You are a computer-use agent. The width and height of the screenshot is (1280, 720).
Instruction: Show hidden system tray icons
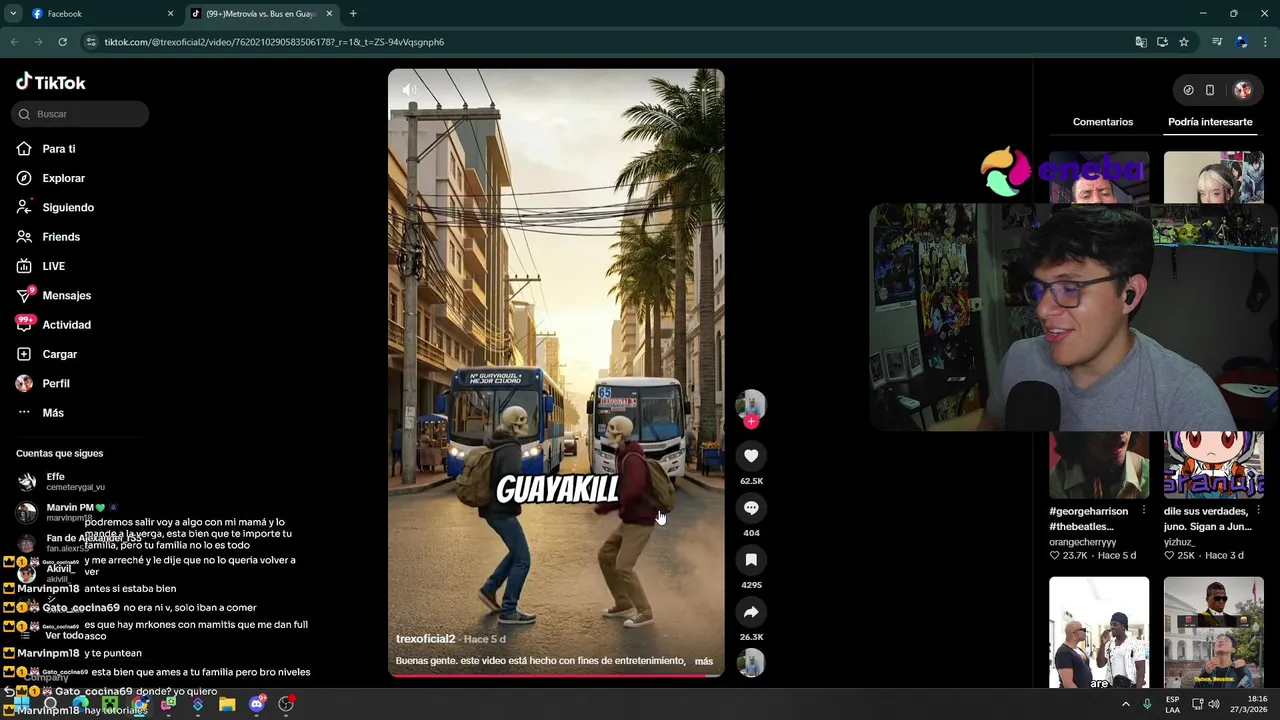(1125, 704)
